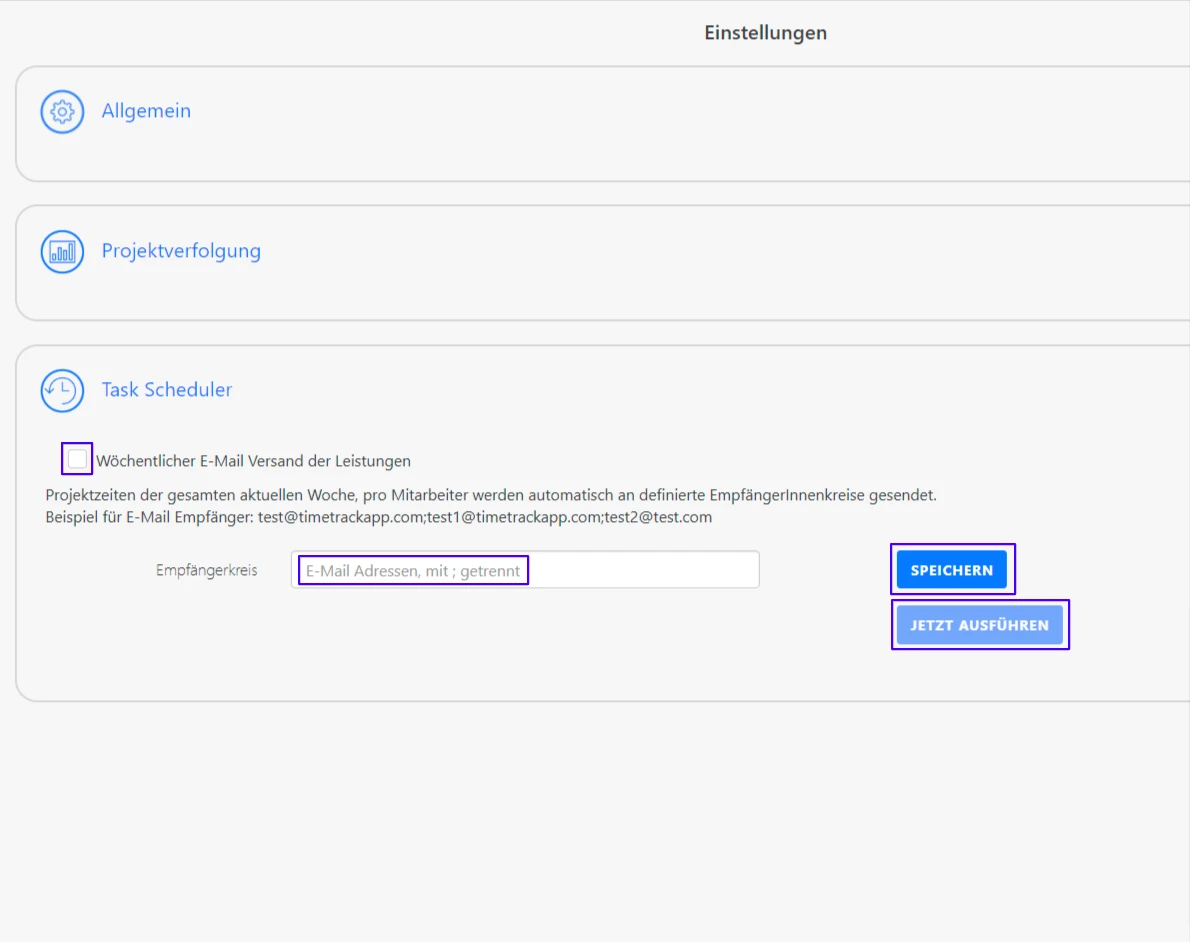Collapse the Task Scheduler section
The image size is (1190, 942).
pos(166,390)
